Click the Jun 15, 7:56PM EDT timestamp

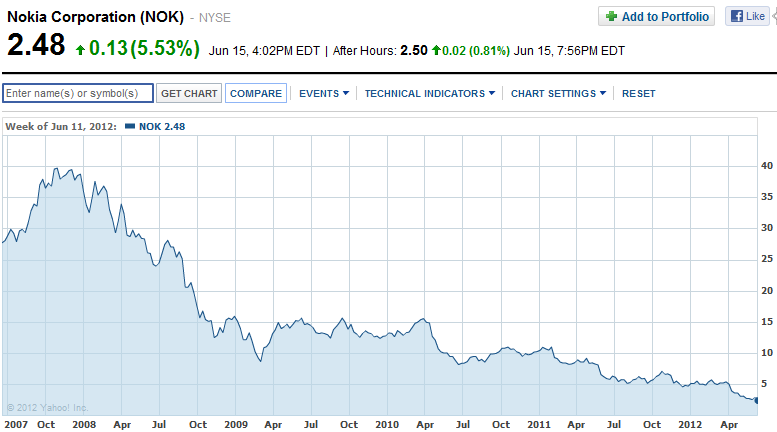(569, 51)
